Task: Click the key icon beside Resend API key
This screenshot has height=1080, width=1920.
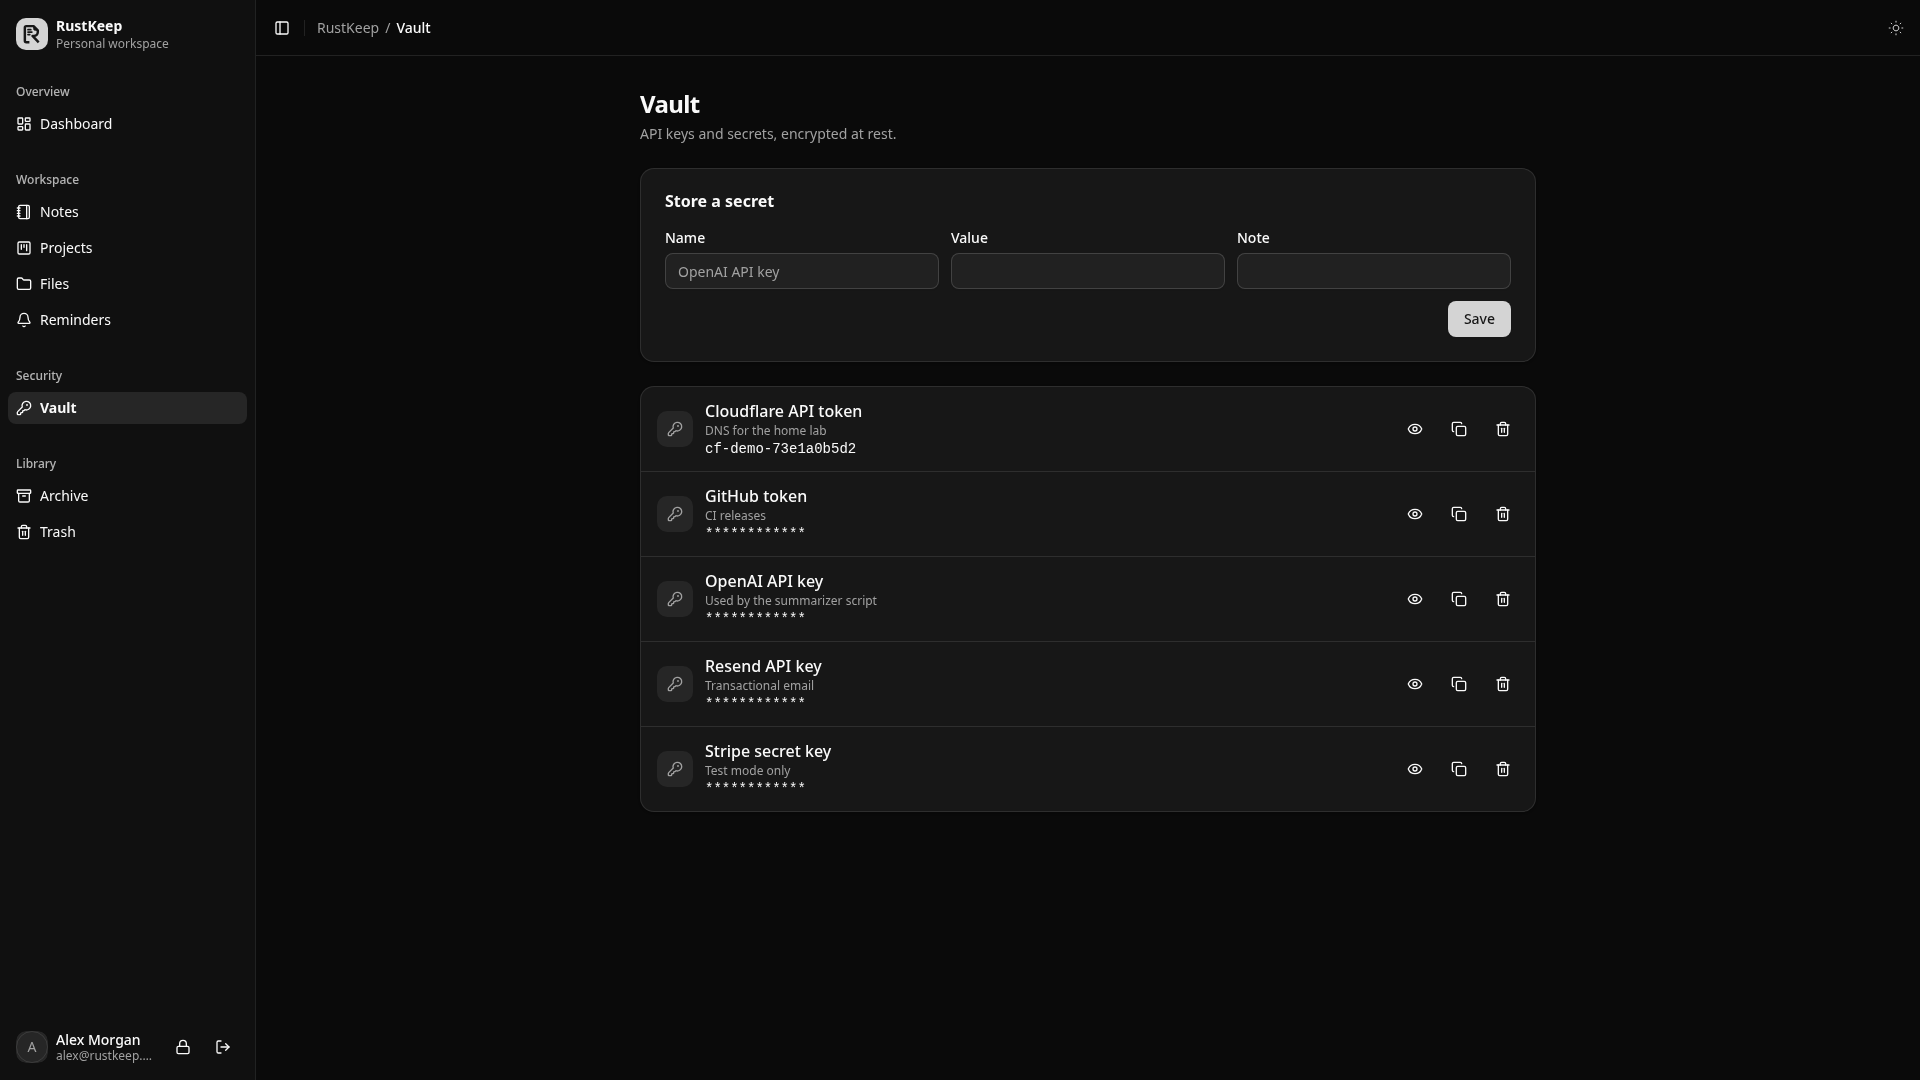Action: 675,684
